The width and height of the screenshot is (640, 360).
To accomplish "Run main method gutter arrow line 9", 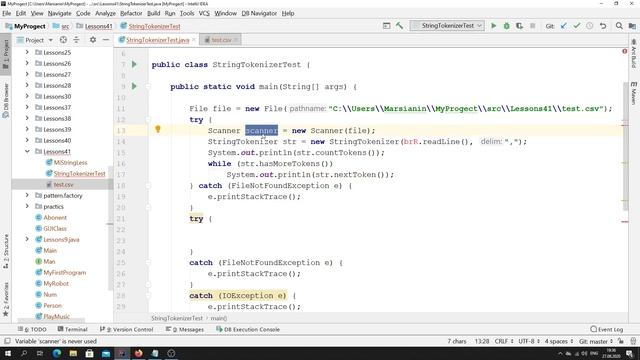I will 134,86.
